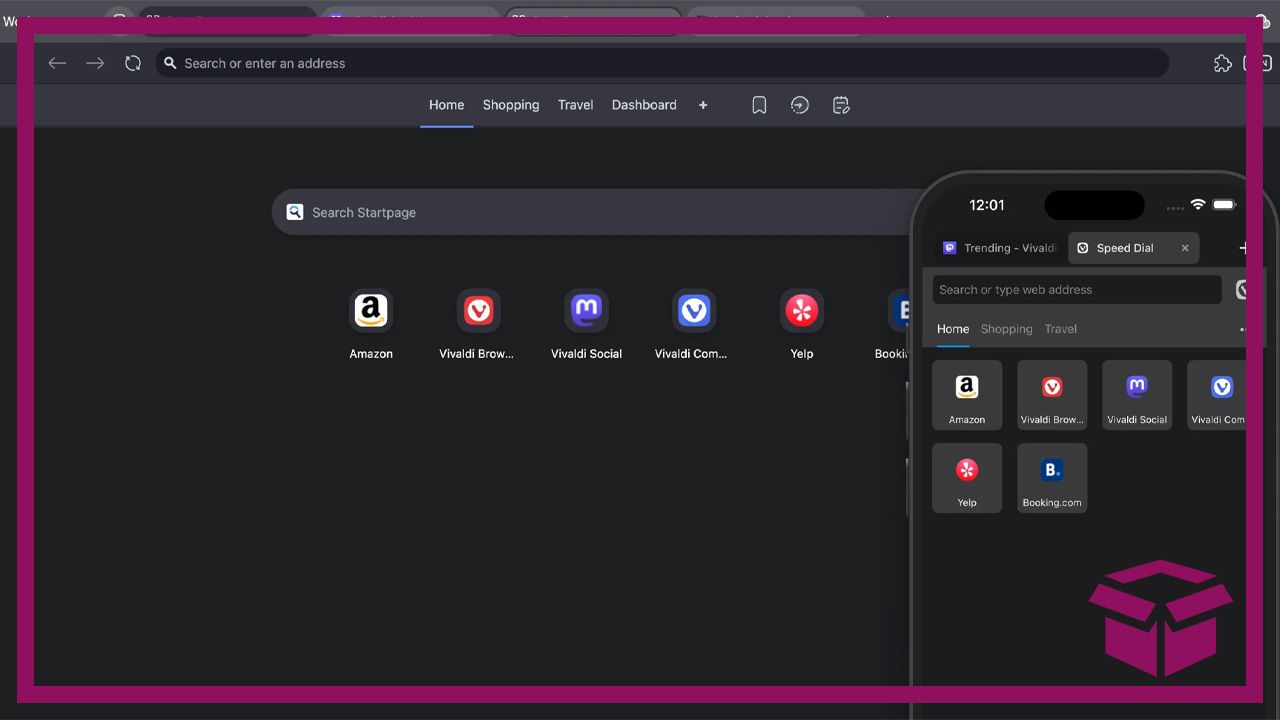Click the desktop address bar field
The image size is (1280, 720).
662,63
